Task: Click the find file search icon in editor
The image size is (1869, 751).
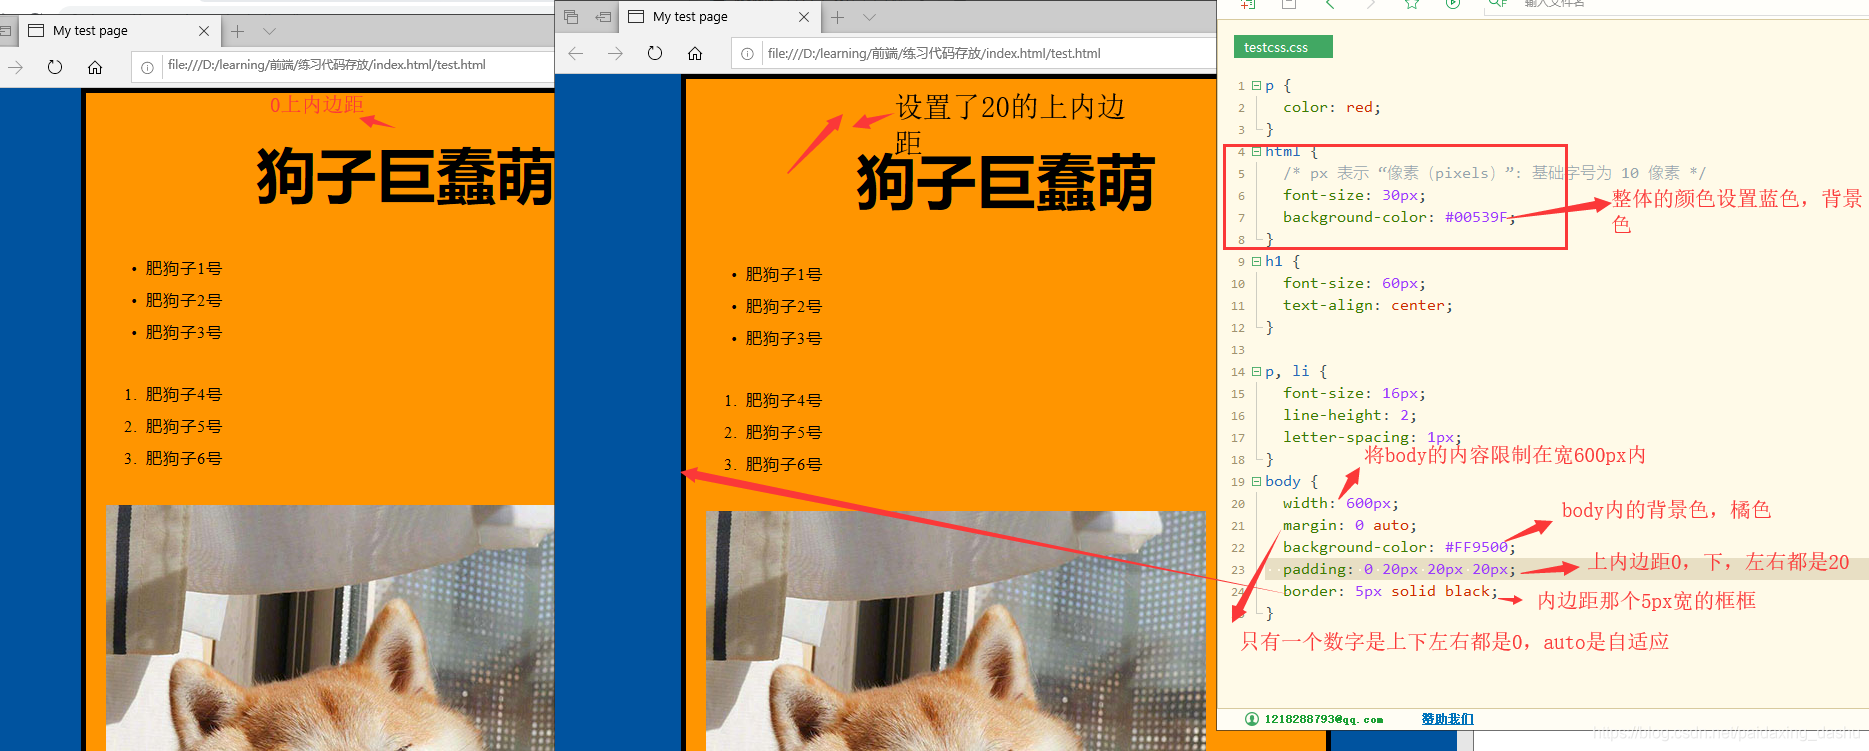Action: (1497, 4)
